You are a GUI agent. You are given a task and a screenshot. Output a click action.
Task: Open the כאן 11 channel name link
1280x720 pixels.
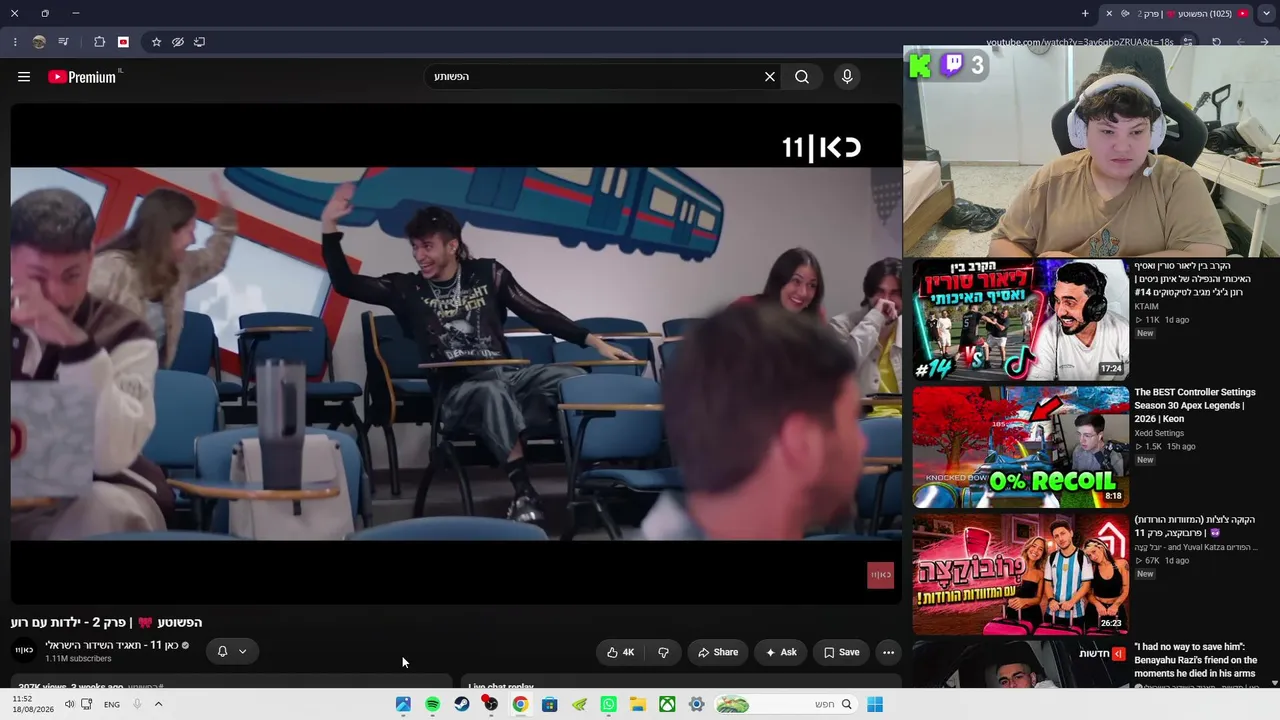click(x=111, y=645)
